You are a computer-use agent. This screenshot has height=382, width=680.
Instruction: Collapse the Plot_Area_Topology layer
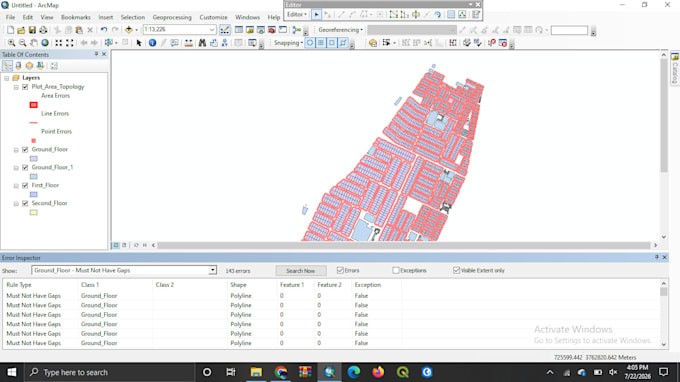[16, 87]
